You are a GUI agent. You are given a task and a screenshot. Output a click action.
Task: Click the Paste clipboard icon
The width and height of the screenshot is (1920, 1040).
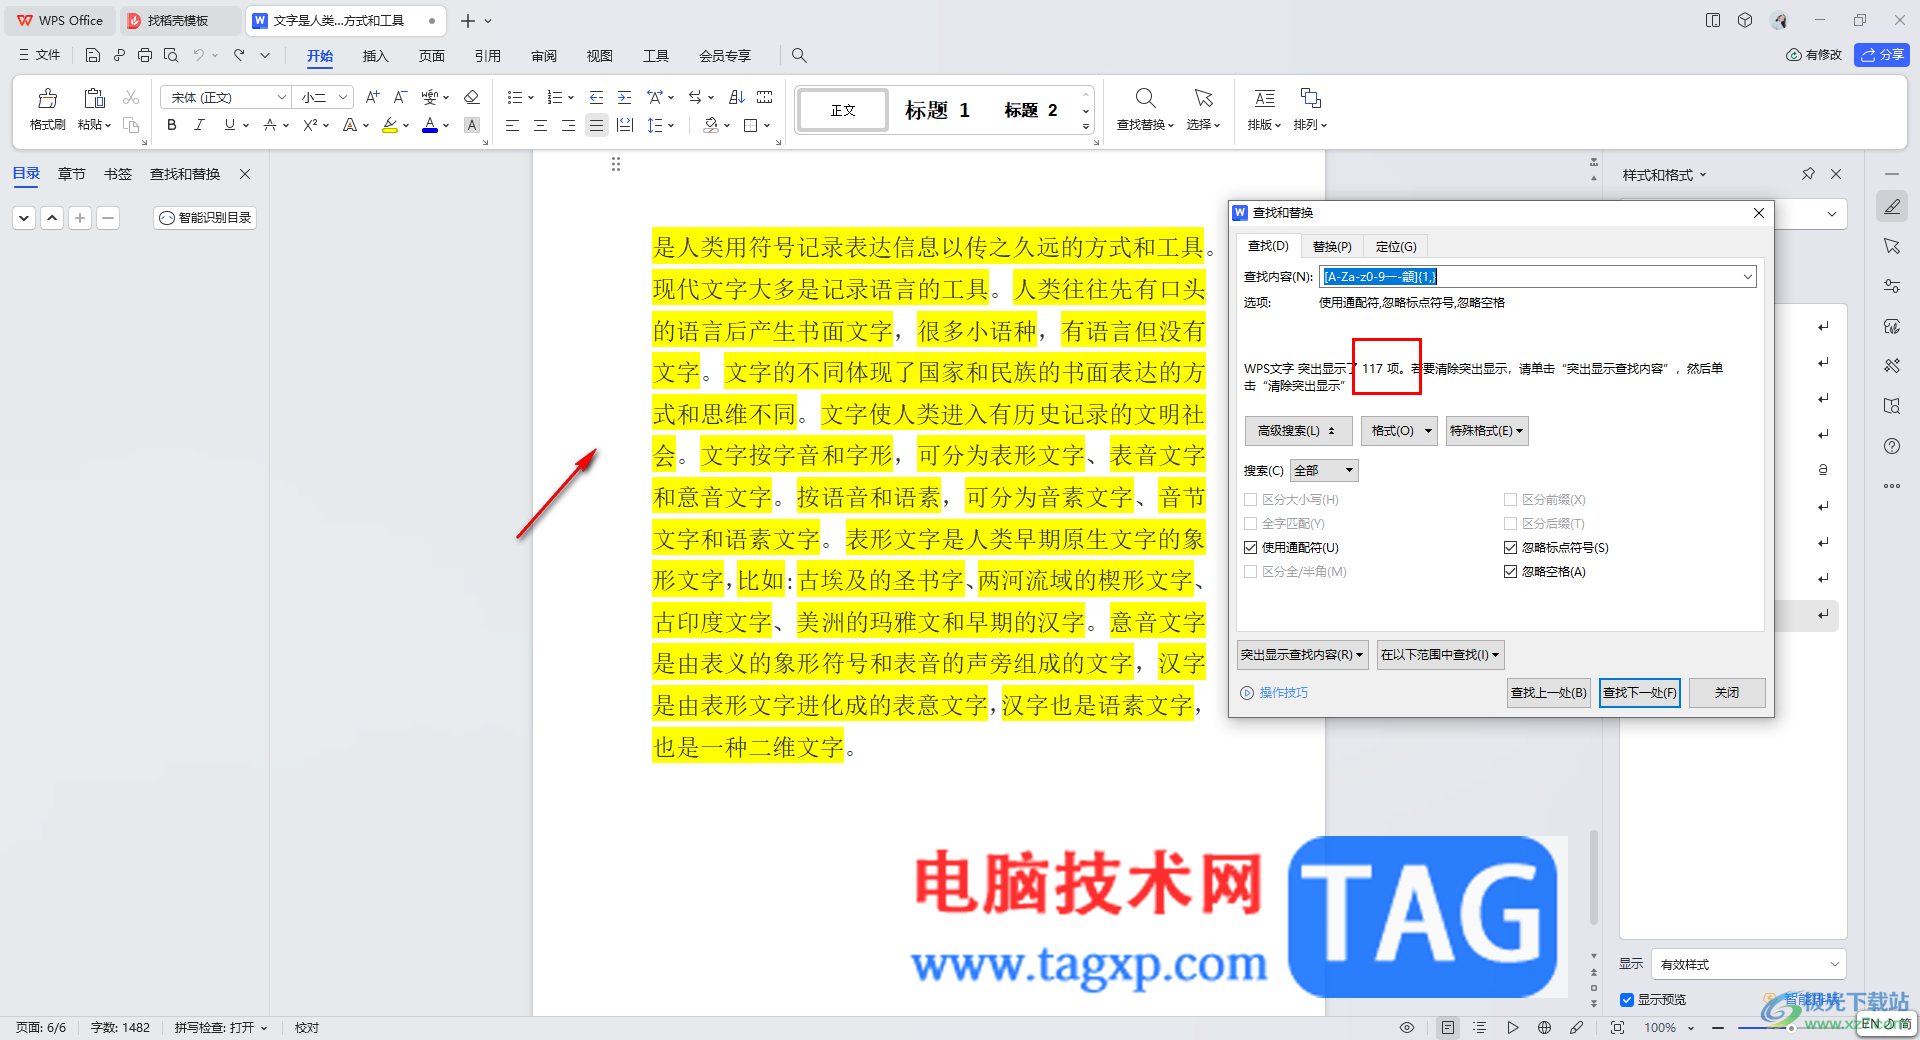pyautogui.click(x=94, y=98)
